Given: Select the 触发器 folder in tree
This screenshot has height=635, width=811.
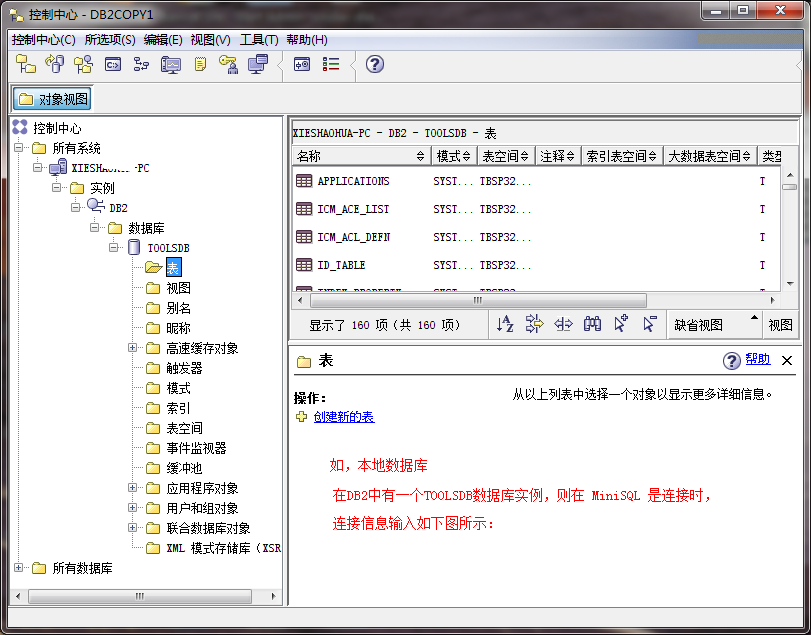Looking at the screenshot, I should (x=185, y=368).
